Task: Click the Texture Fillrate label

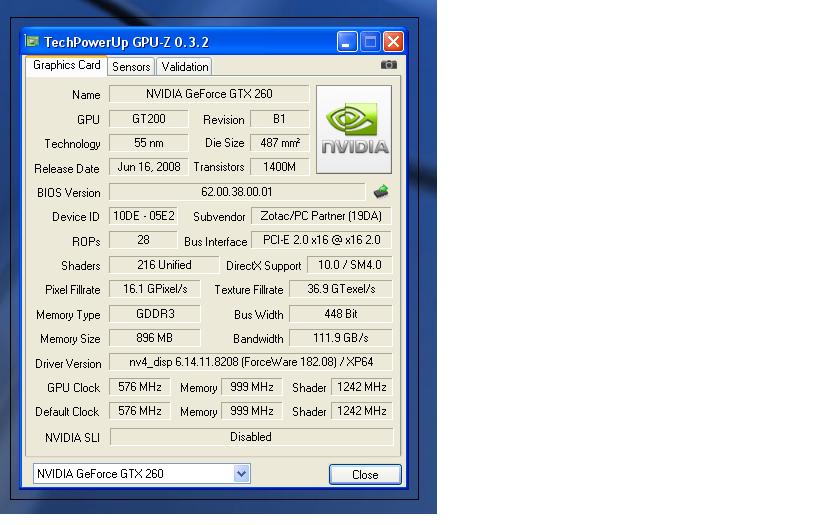Action: click(x=249, y=290)
